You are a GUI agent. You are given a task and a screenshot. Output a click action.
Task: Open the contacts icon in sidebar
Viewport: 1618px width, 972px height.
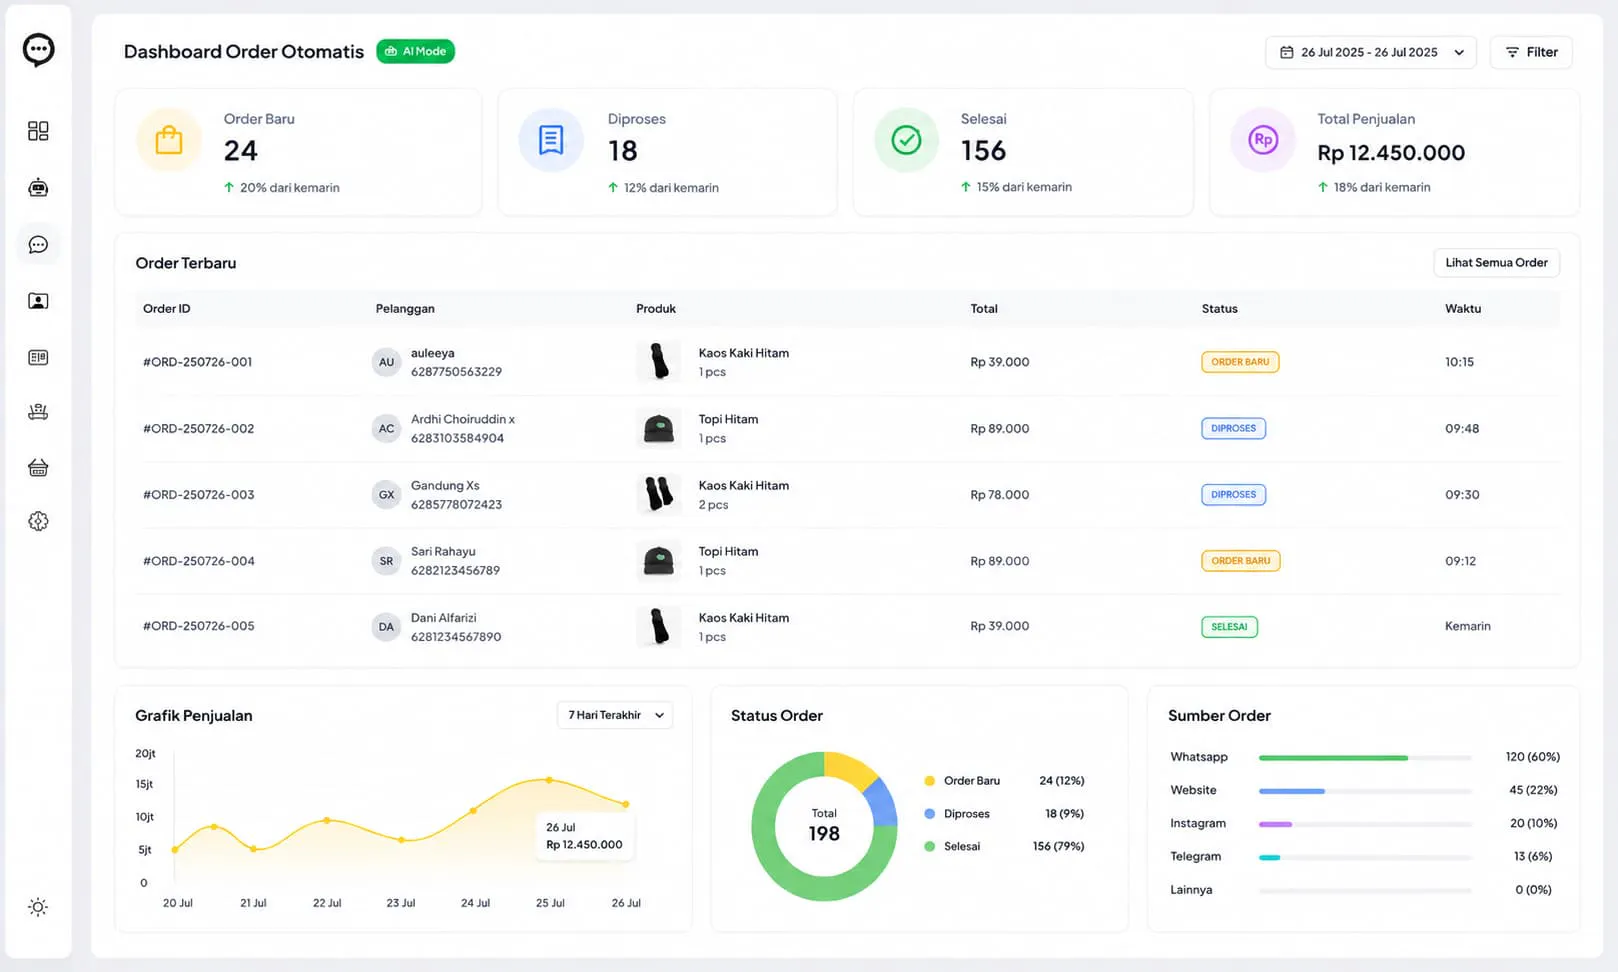[38, 301]
